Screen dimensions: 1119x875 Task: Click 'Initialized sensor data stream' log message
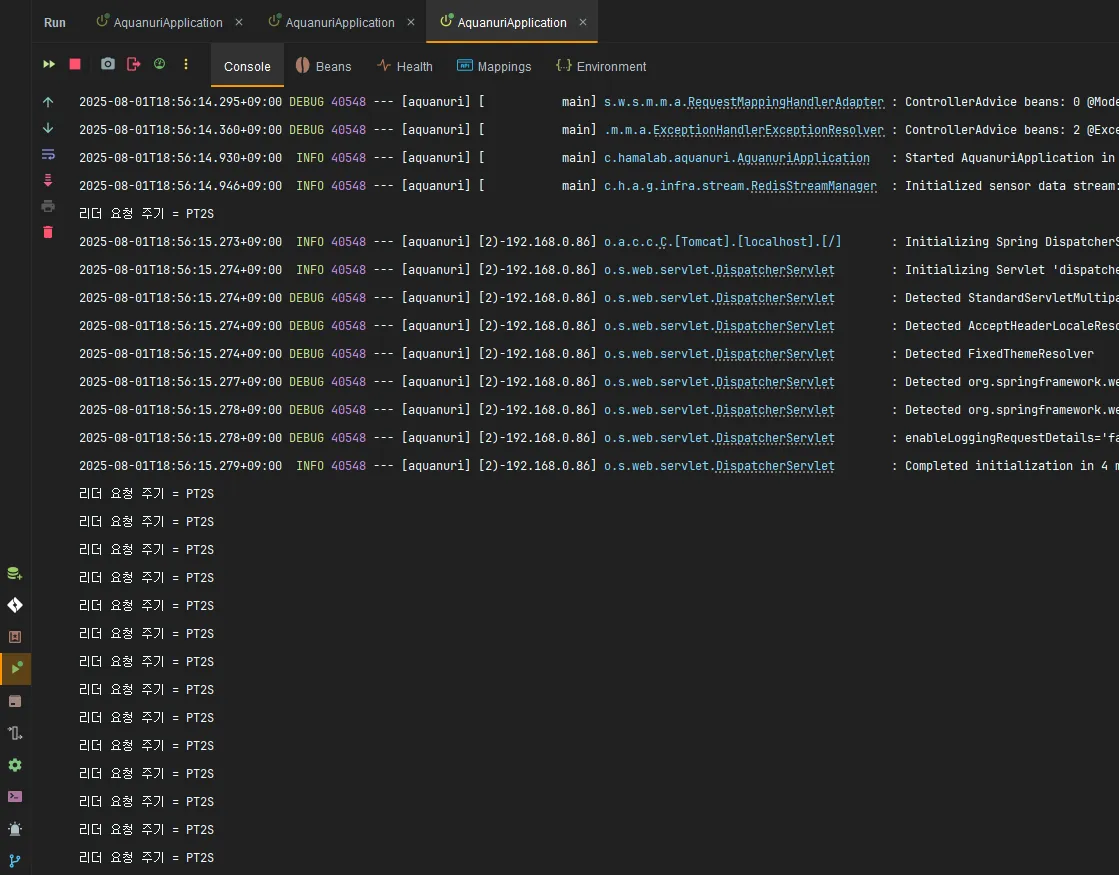pos(1011,186)
